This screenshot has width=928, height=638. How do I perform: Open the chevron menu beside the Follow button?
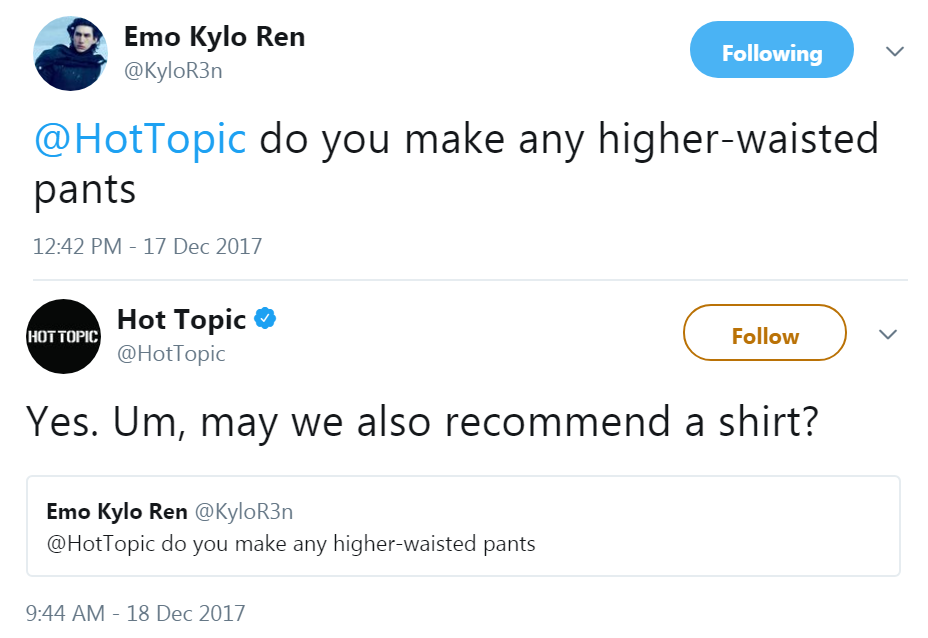click(x=887, y=334)
